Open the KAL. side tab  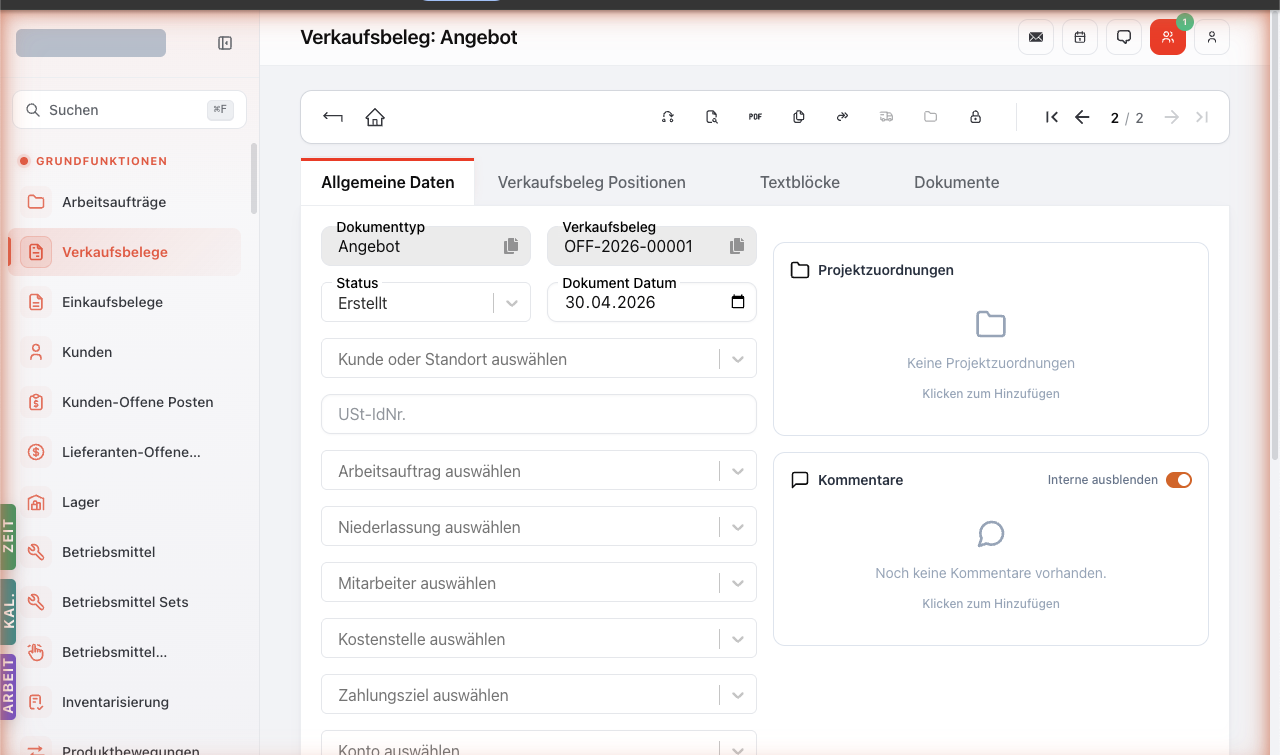(x=8, y=611)
